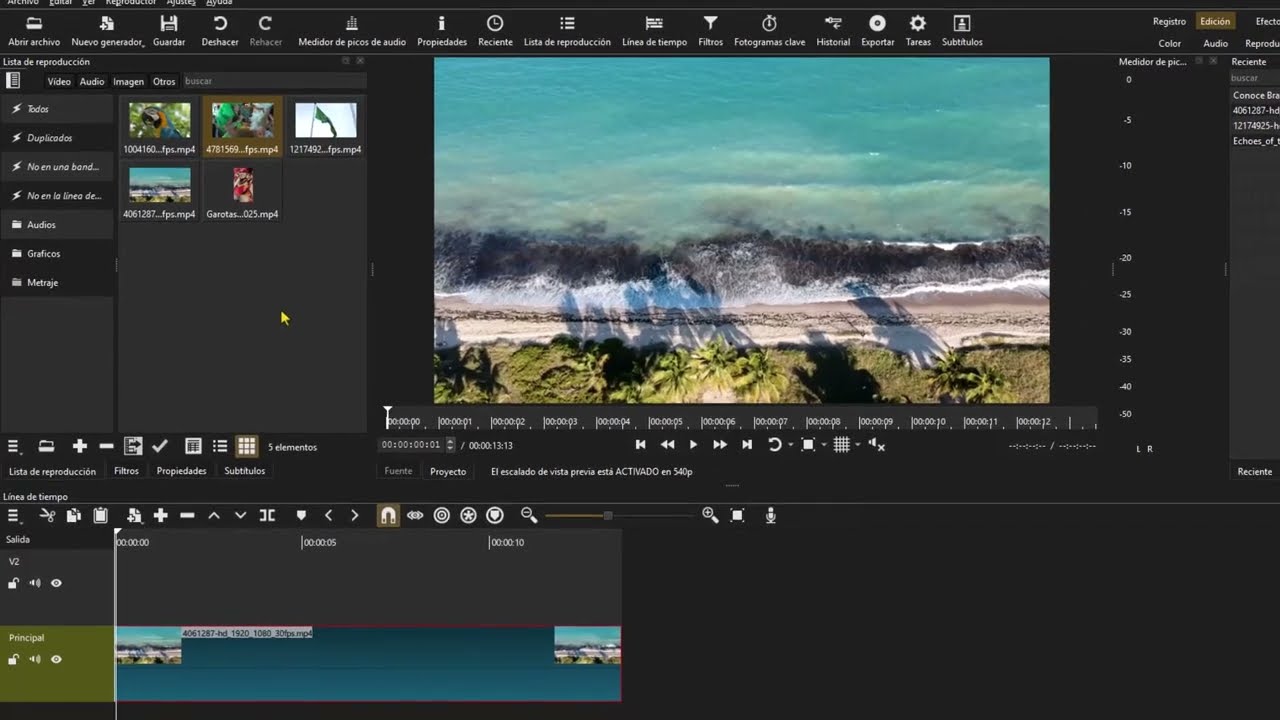Screen dimensions: 1280x720
Task: Lock the V2 track padlock
Action: tap(14, 583)
